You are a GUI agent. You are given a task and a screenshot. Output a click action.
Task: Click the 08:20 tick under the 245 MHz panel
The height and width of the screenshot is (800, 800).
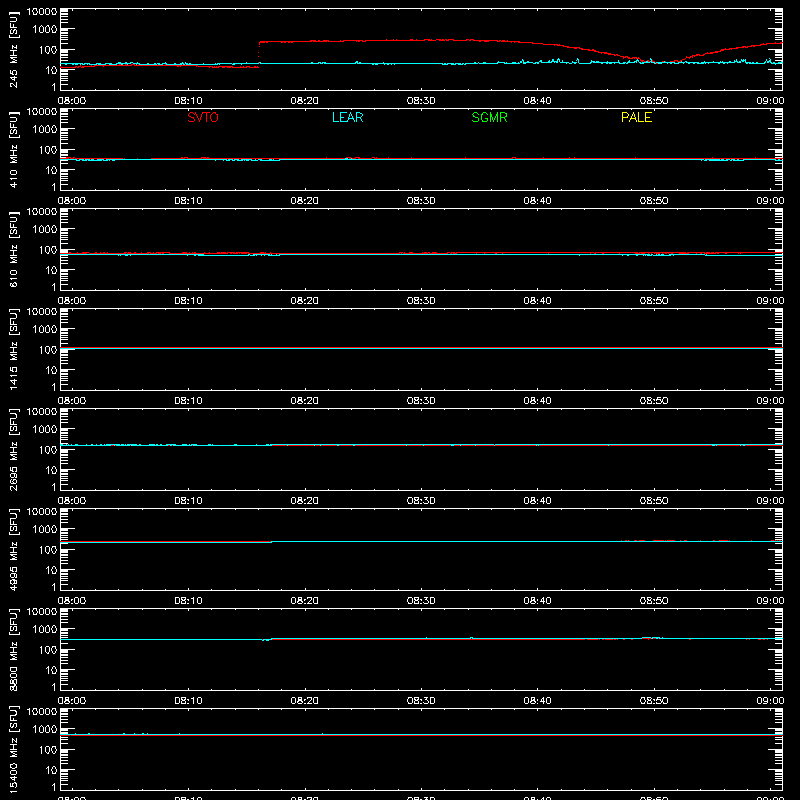tap(305, 101)
